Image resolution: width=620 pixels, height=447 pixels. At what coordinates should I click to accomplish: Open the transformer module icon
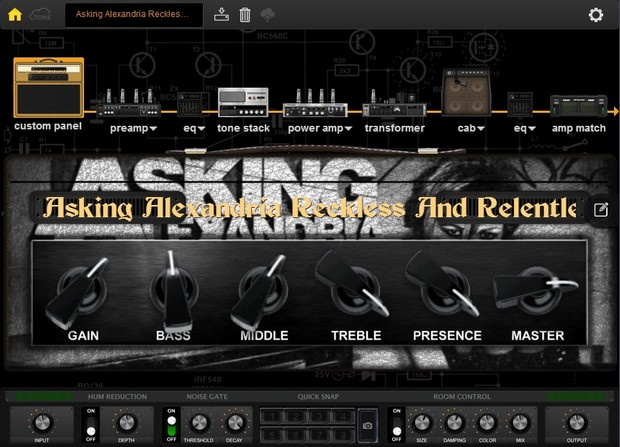(394, 104)
